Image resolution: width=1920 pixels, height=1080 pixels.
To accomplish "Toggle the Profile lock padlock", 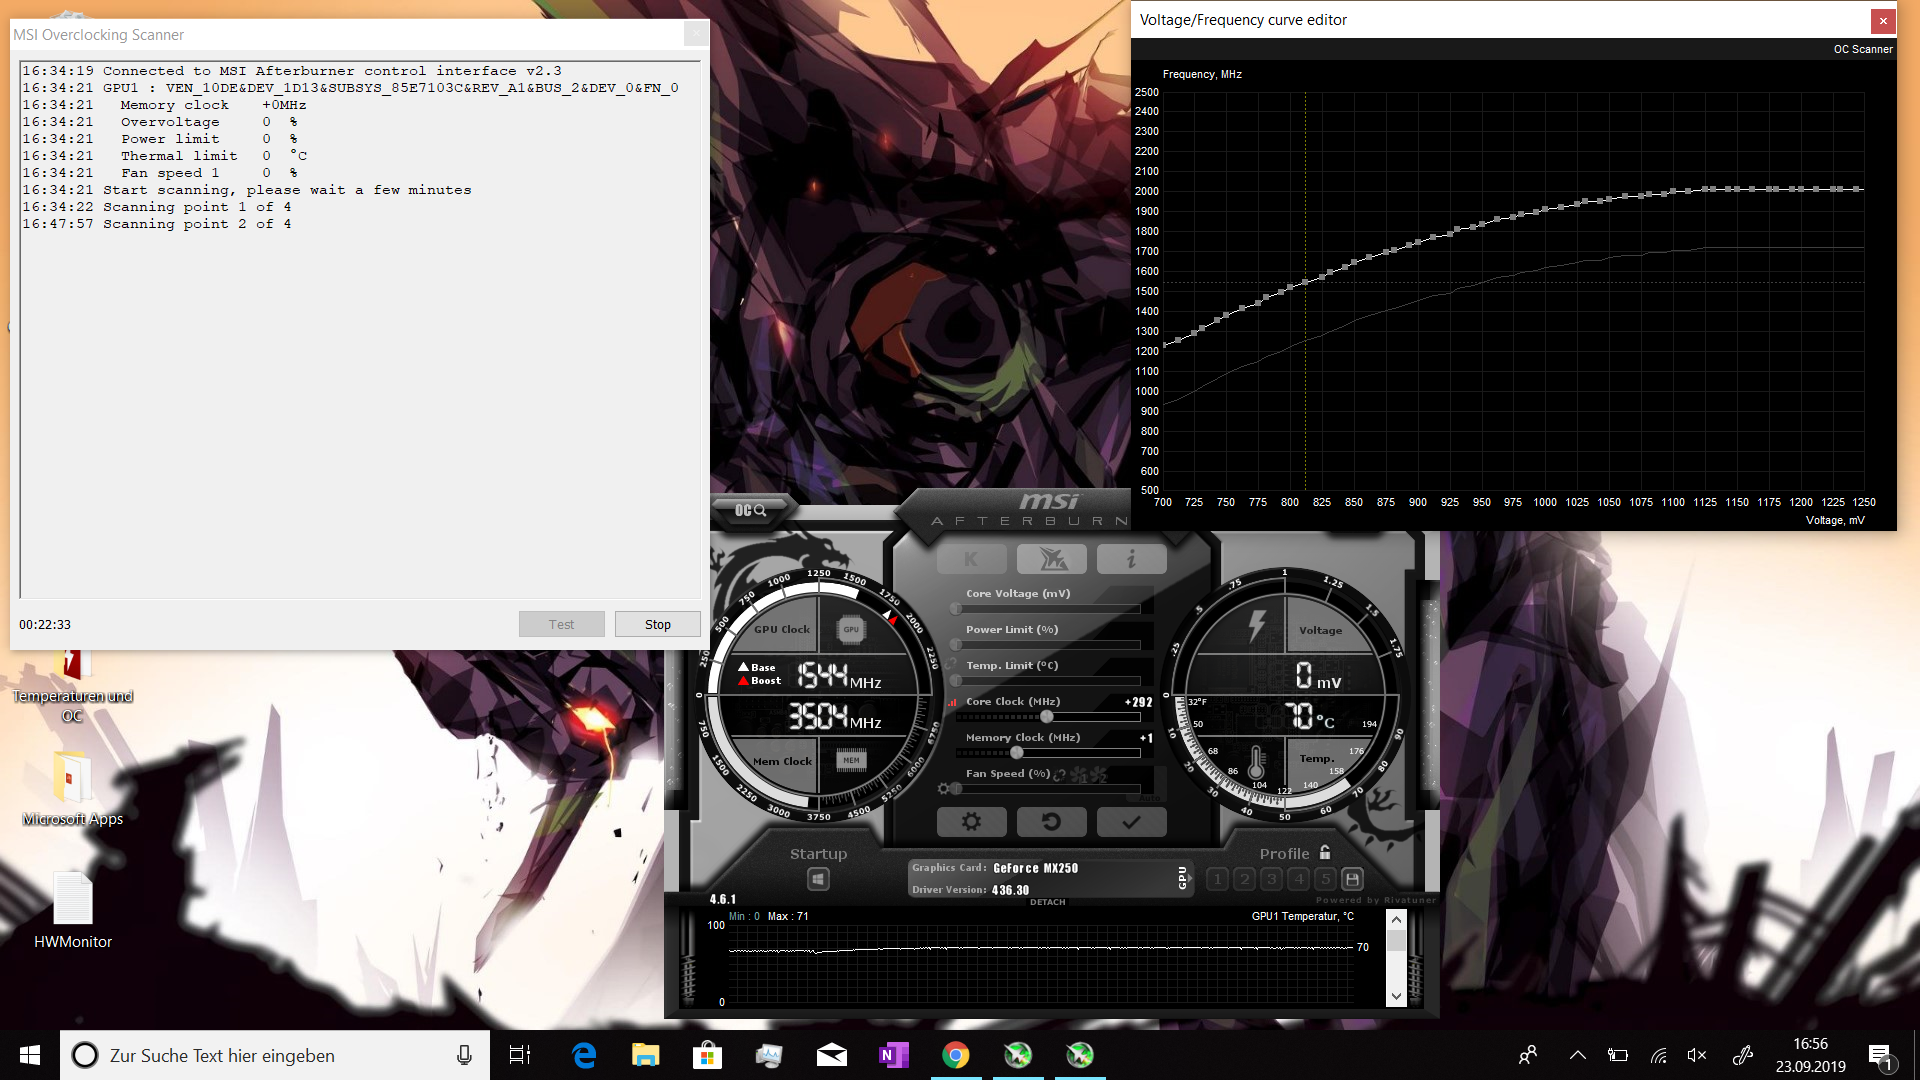I will click(1325, 853).
